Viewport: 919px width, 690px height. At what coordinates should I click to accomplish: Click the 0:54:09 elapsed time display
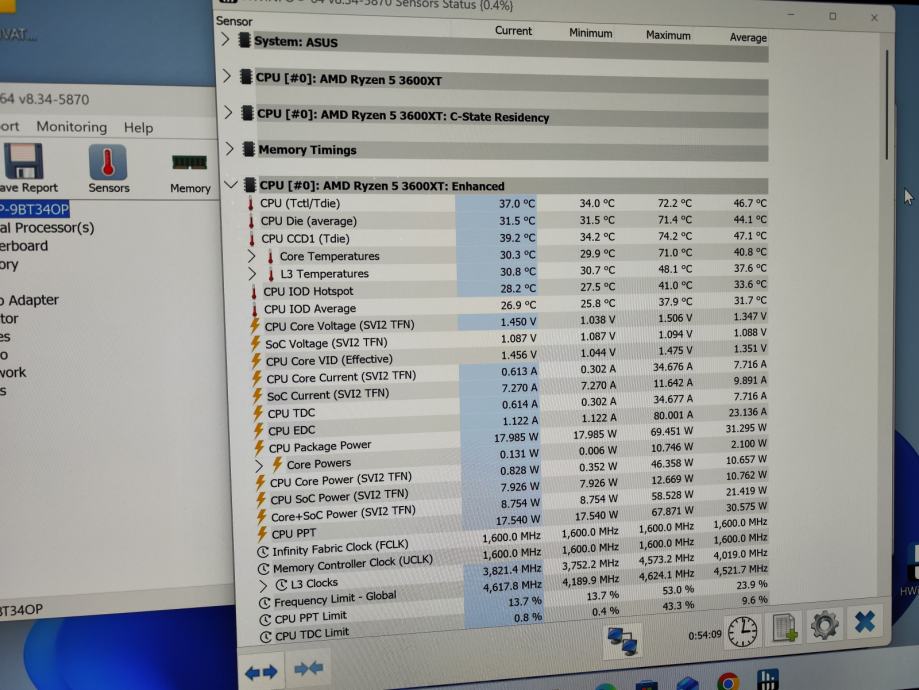click(704, 635)
